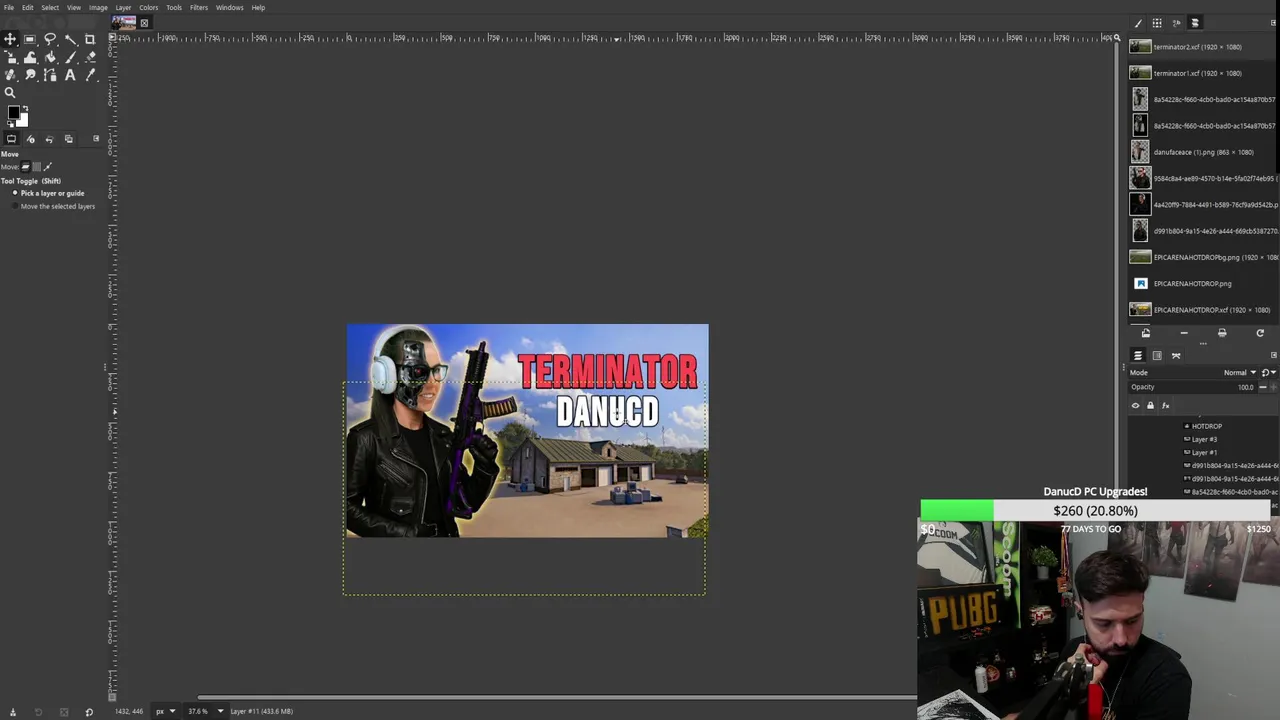
Task: Clear the entire document history
Action: 1222,333
